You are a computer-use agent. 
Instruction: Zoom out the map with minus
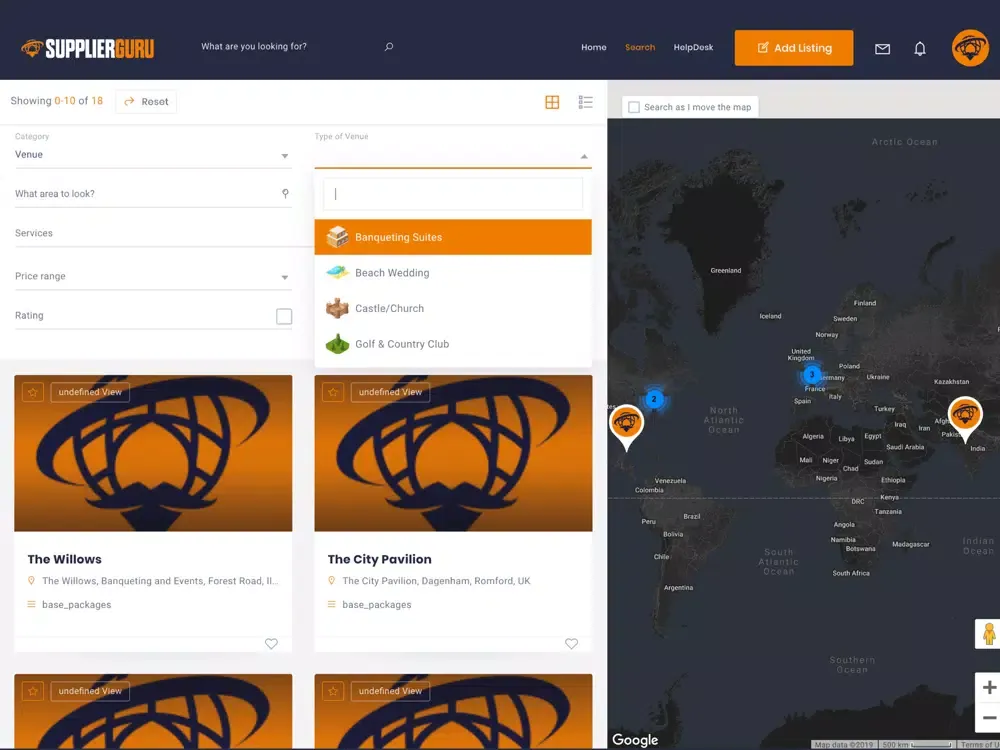click(989, 717)
